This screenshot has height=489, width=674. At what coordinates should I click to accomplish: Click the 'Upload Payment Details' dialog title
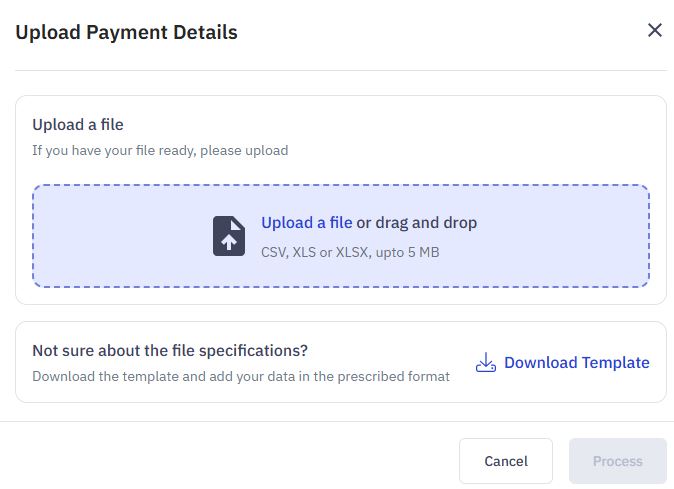(x=126, y=32)
